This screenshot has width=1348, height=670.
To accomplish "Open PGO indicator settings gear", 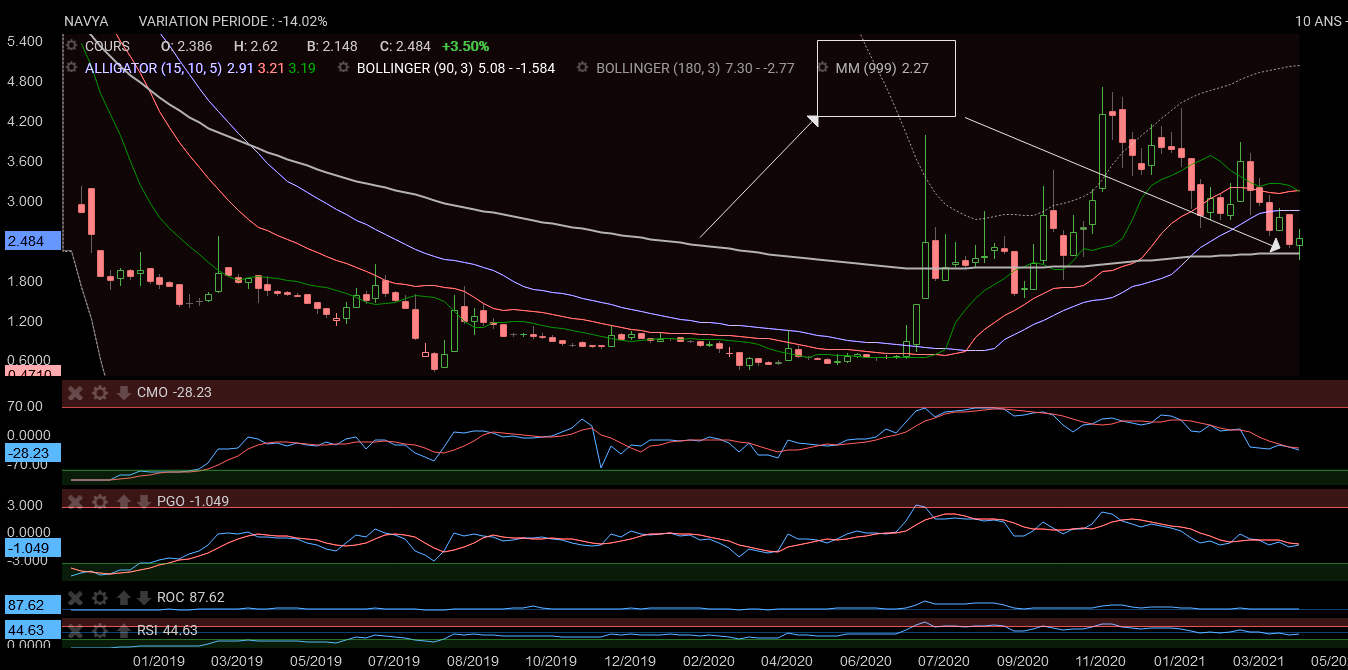I will pos(99,500).
